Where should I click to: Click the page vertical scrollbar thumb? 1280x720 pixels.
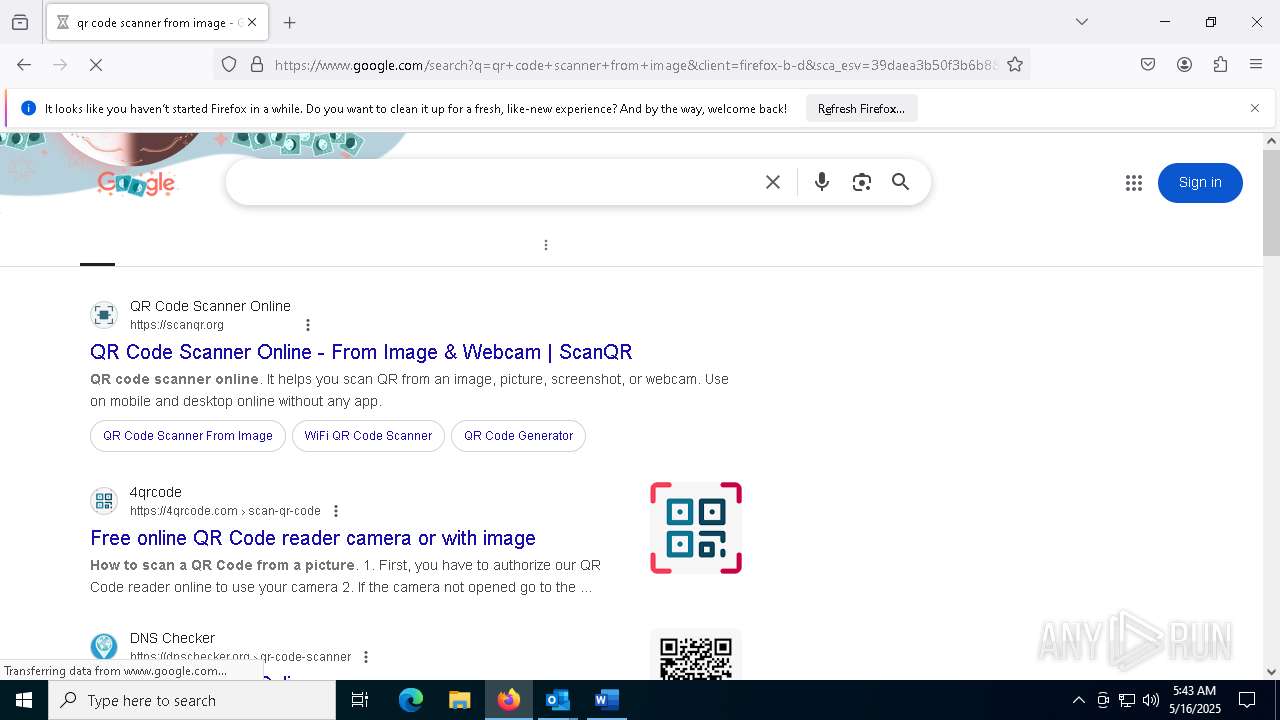coord(1271,202)
